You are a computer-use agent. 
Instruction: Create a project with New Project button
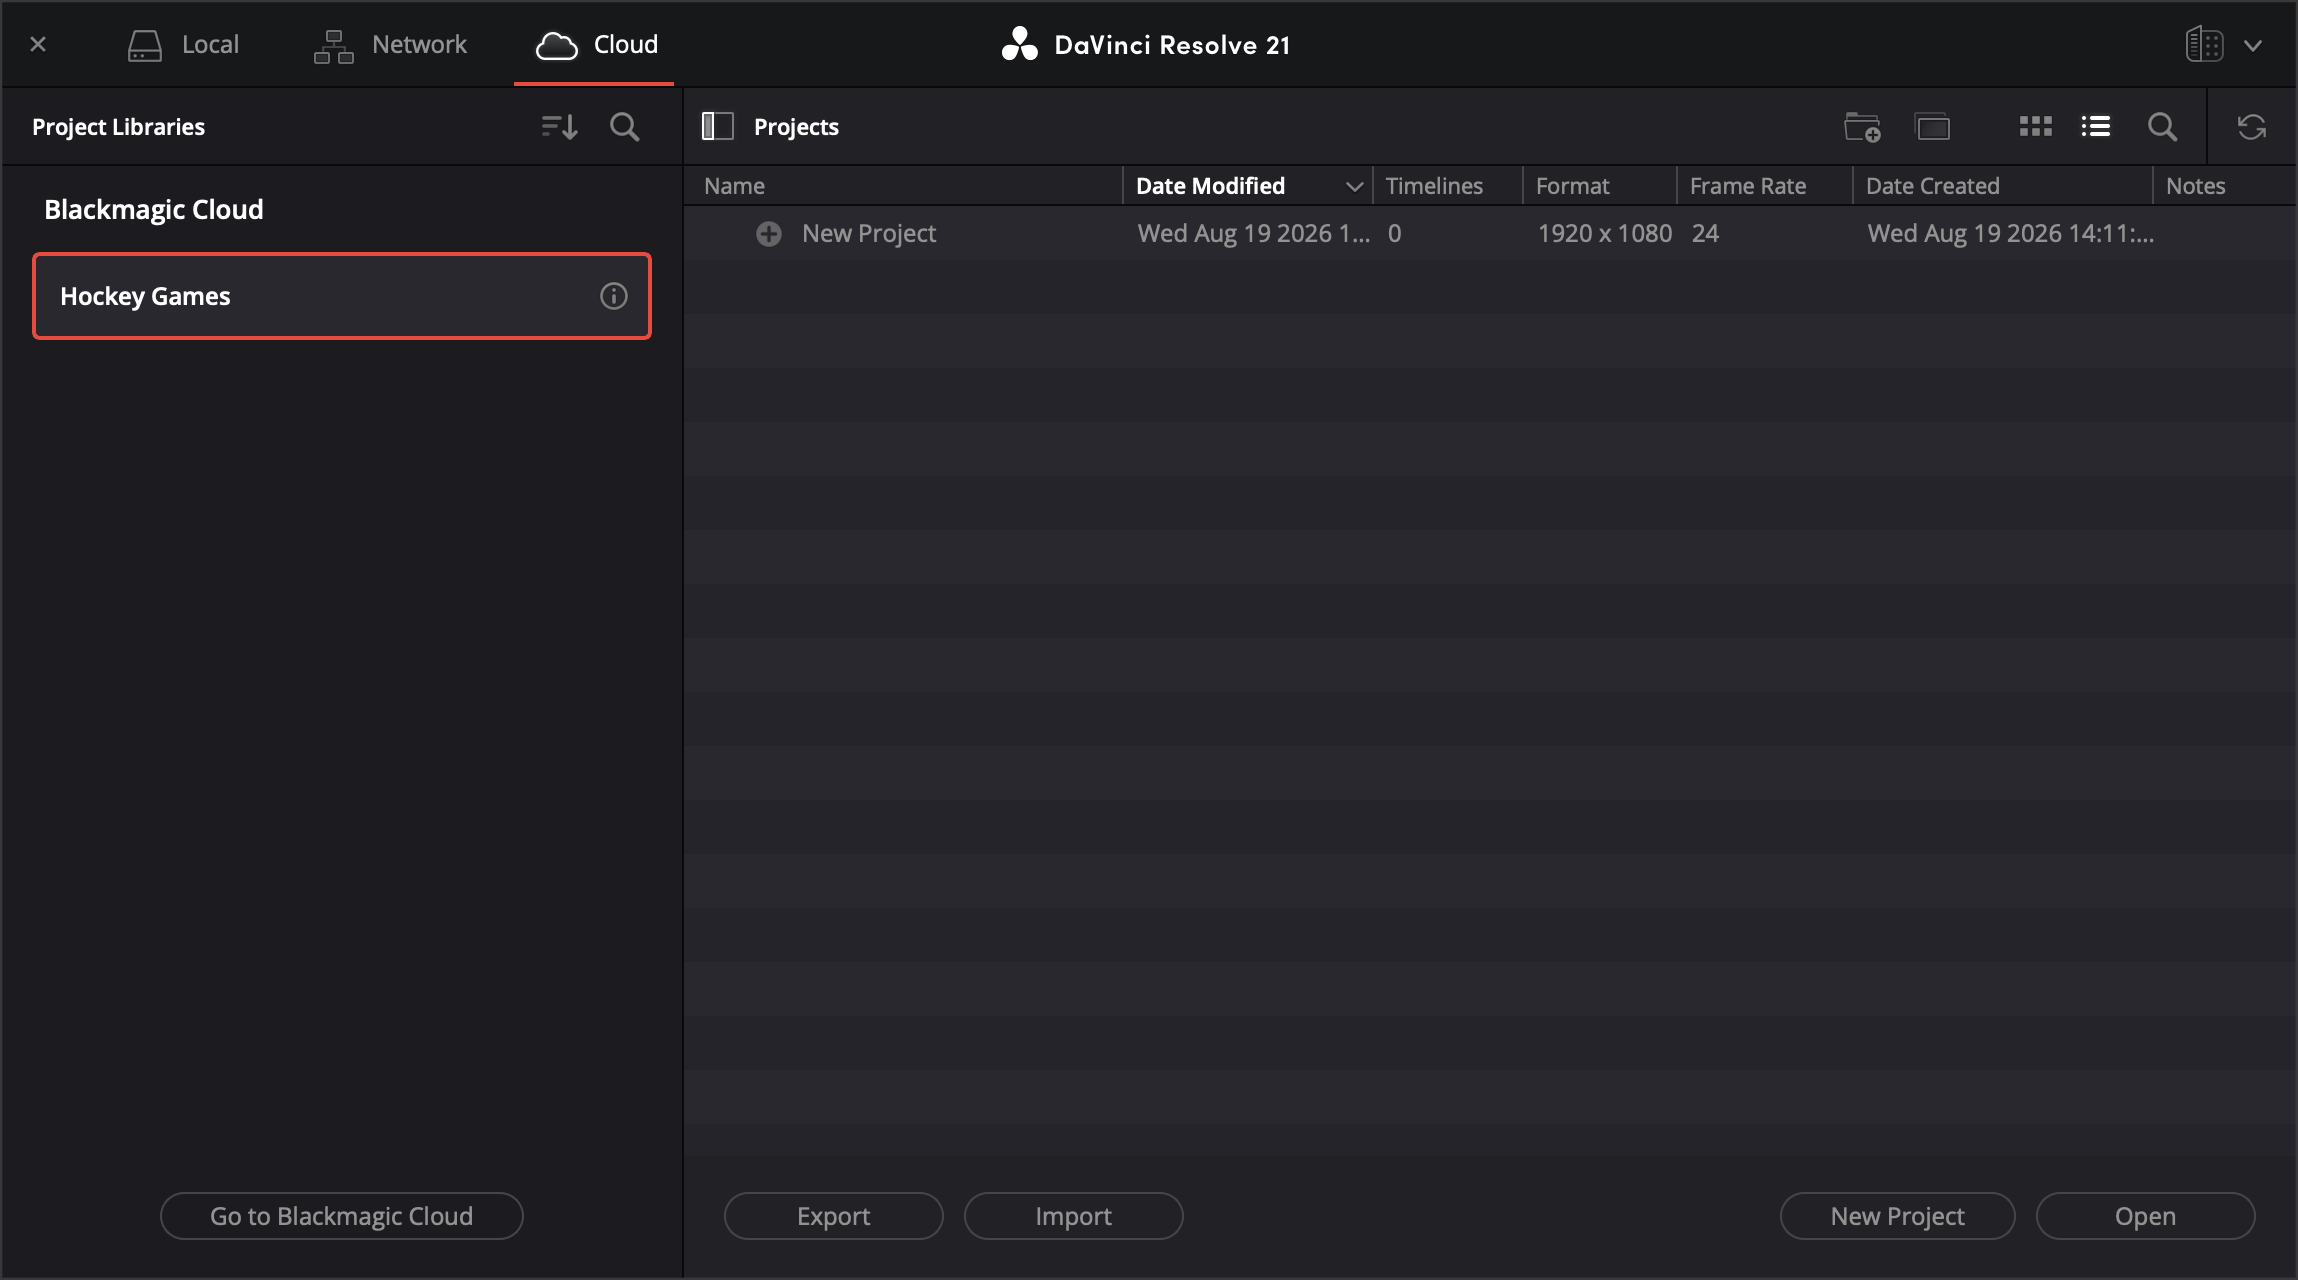pos(1898,1216)
